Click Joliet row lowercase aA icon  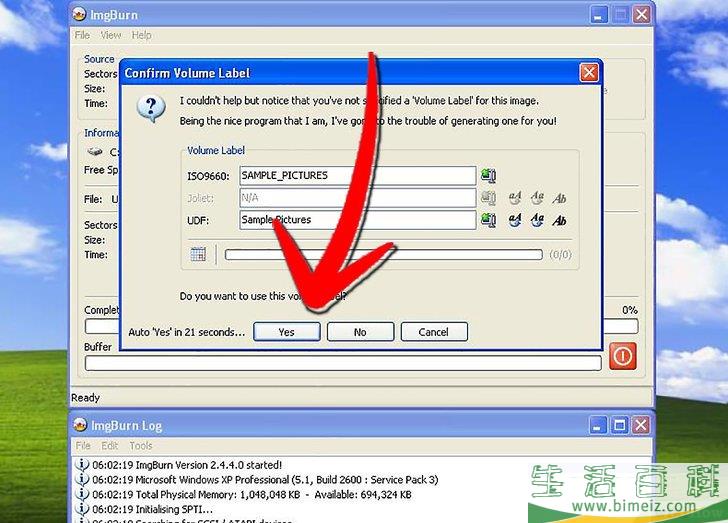tap(515, 198)
